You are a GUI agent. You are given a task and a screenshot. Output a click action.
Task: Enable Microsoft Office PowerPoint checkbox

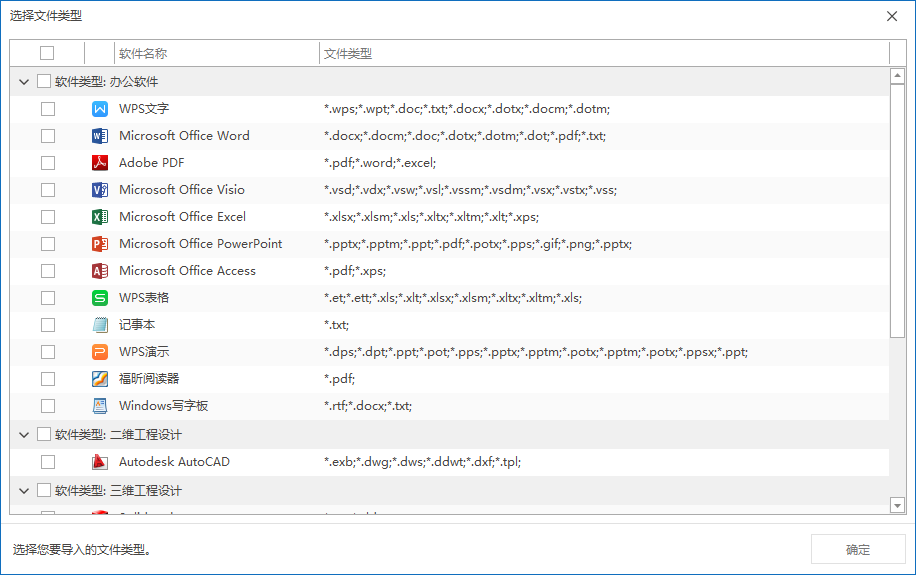pos(48,244)
